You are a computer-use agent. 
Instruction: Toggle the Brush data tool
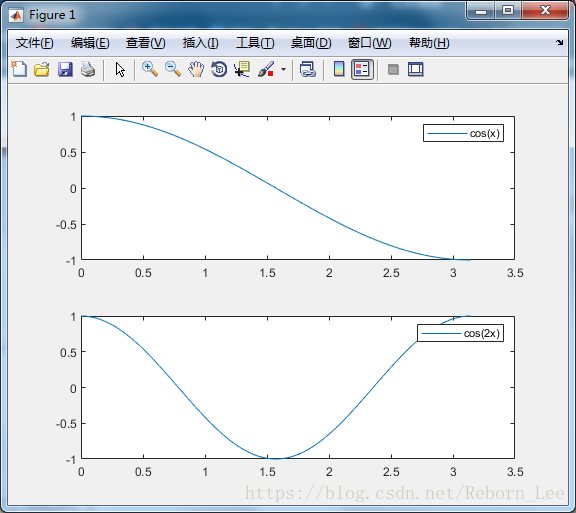pyautogui.click(x=266, y=69)
